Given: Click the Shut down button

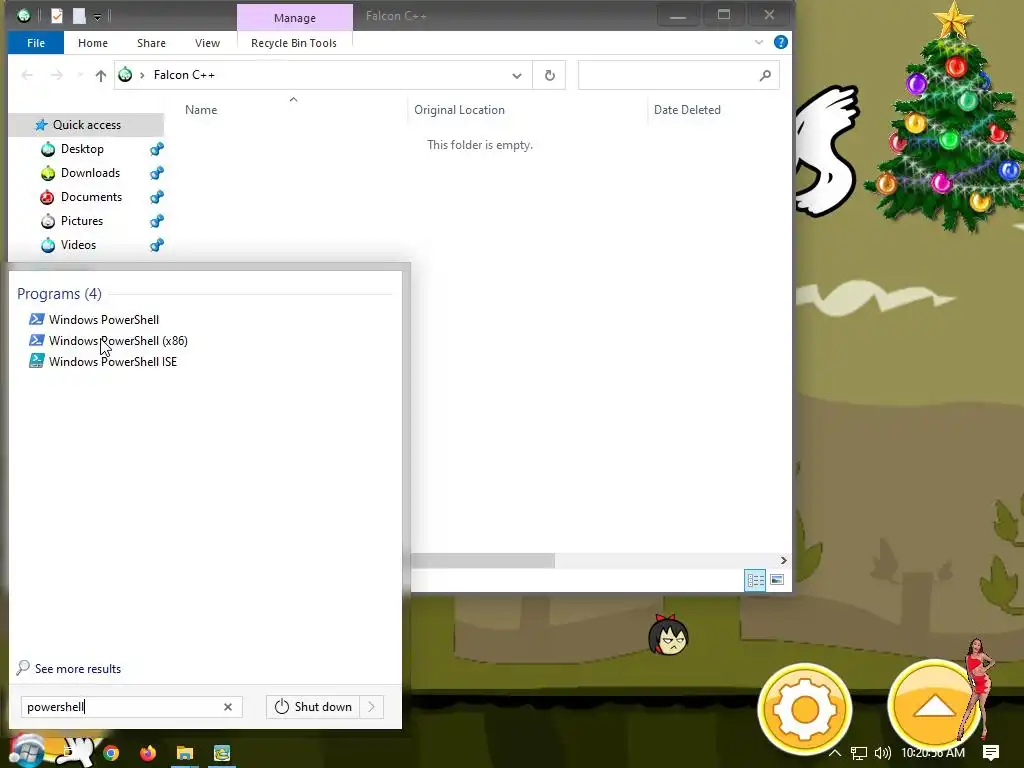Looking at the screenshot, I should tap(313, 707).
